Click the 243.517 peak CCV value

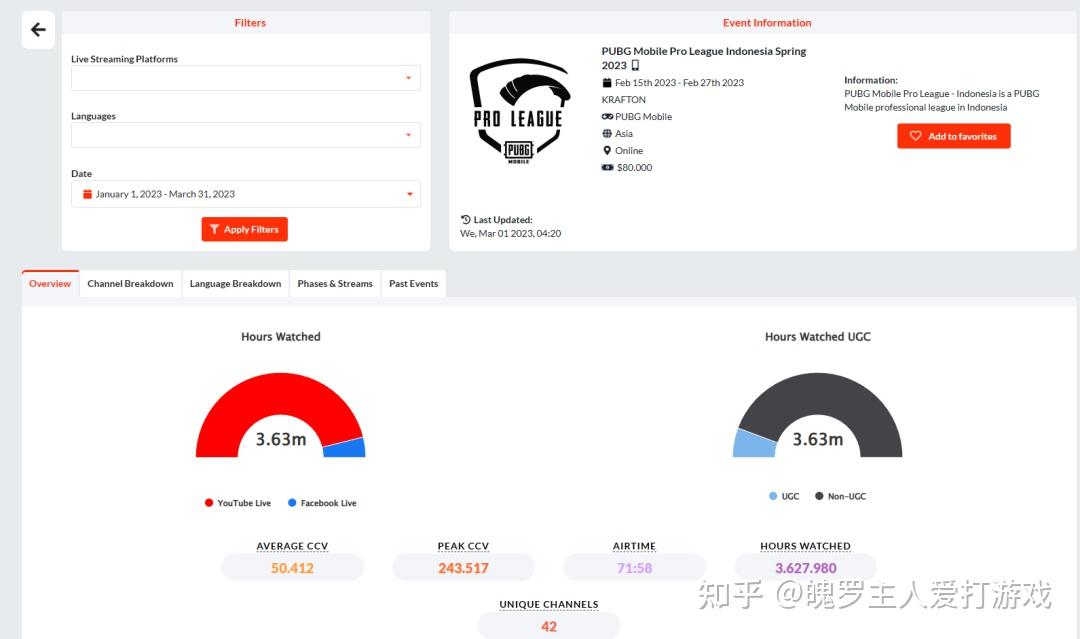point(463,568)
